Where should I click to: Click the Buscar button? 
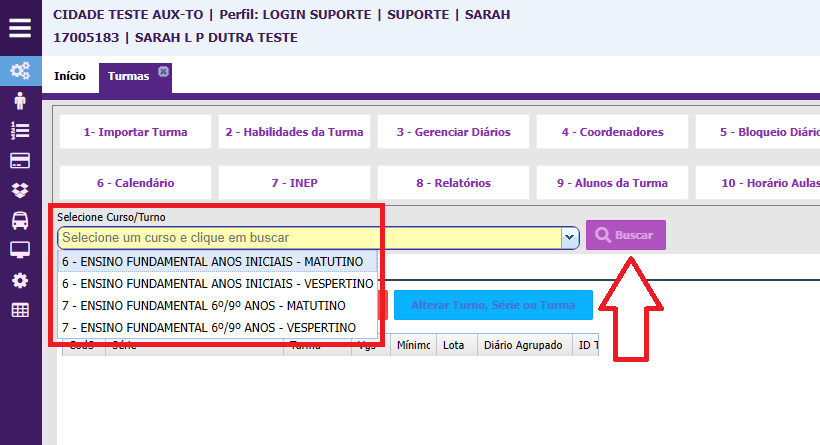coord(625,235)
